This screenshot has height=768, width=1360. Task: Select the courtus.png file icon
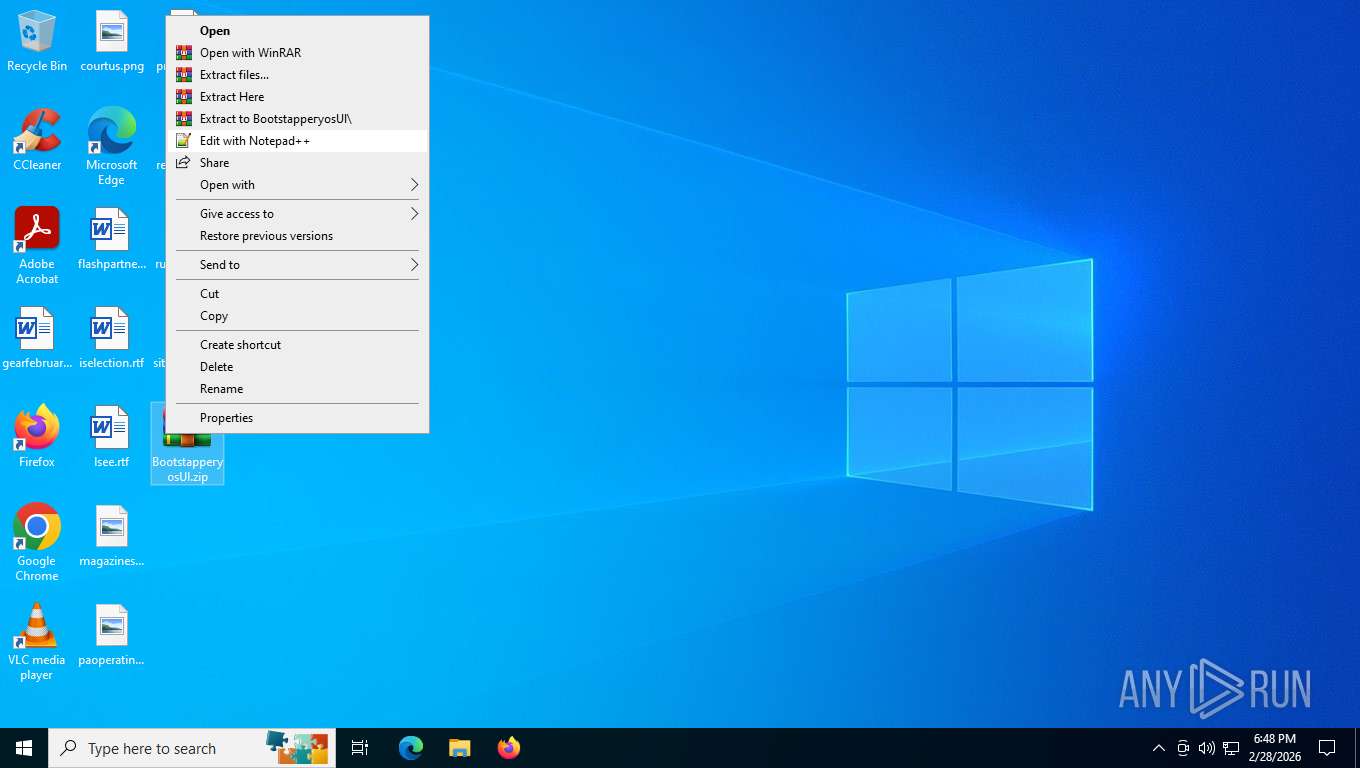(x=112, y=42)
